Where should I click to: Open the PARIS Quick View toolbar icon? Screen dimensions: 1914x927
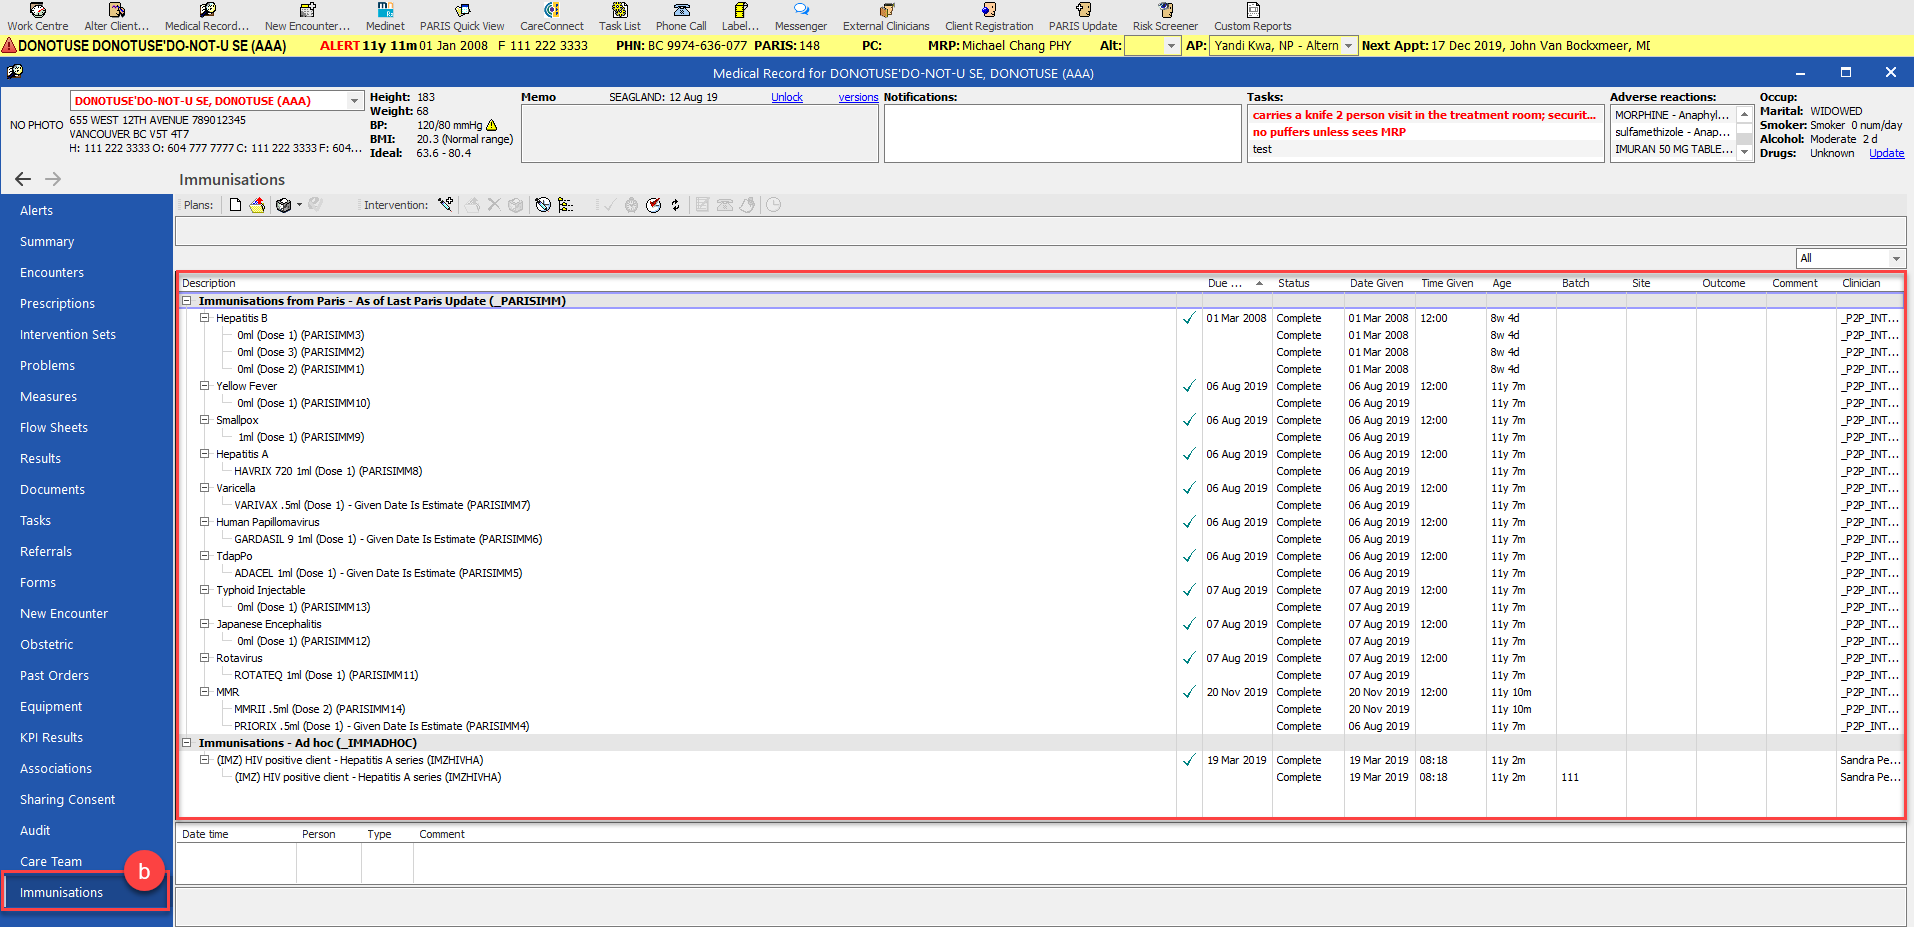tap(462, 17)
